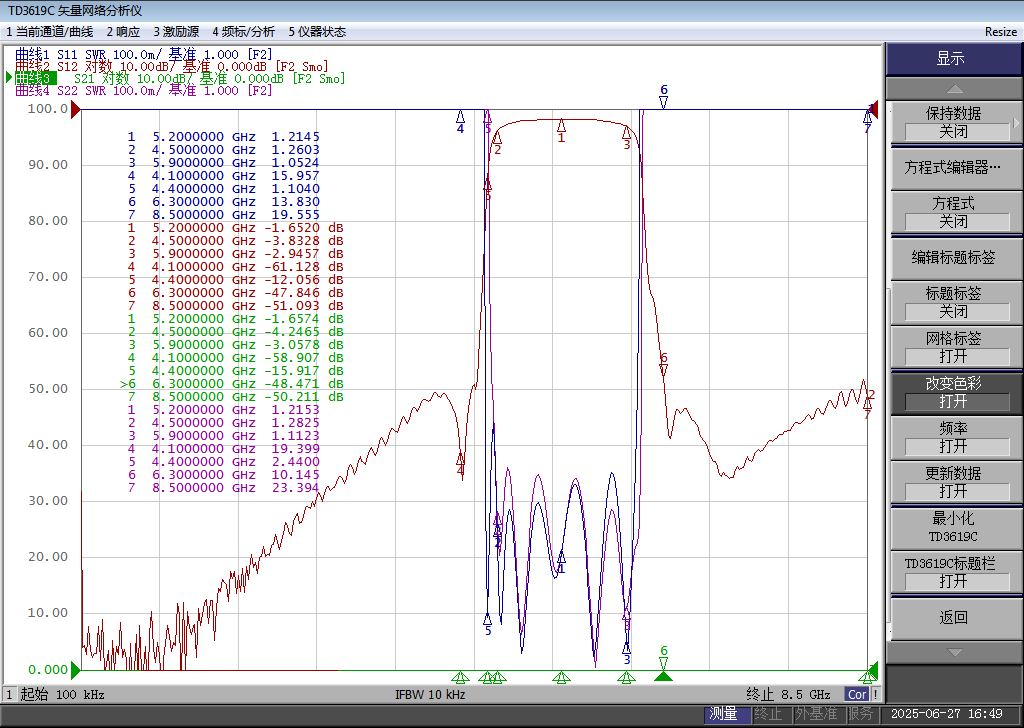Click red reference level arrow at 100.0
The image size is (1024, 728).
tap(76, 110)
